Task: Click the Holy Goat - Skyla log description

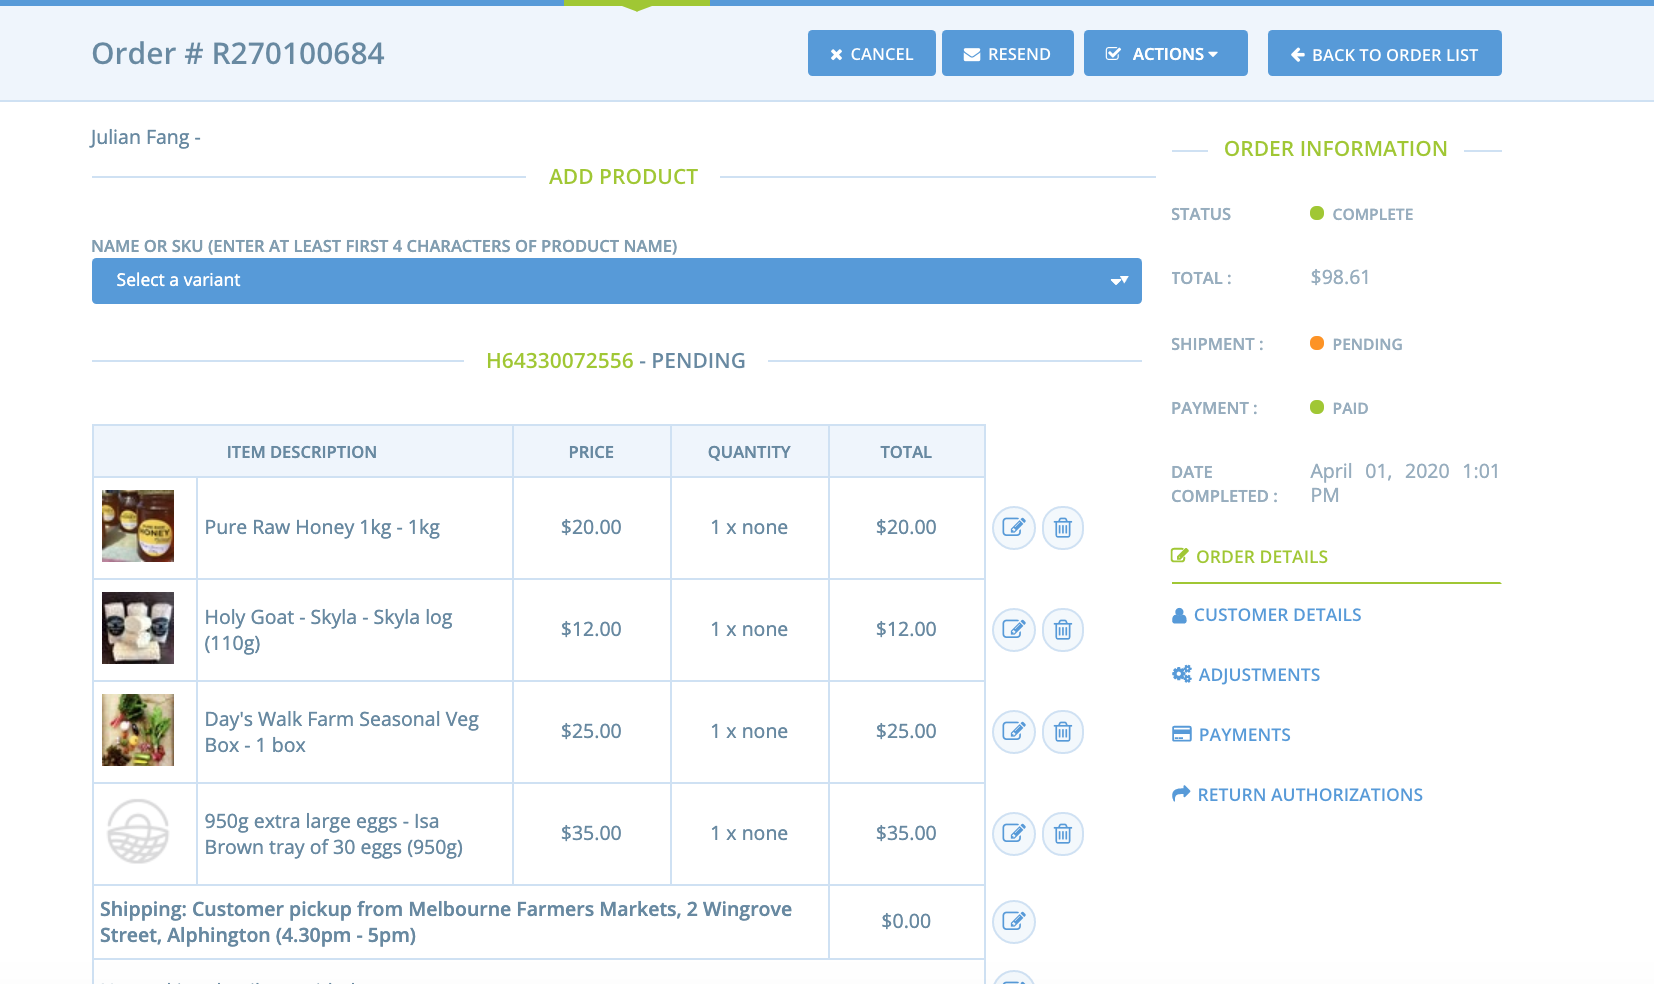Action: [x=328, y=630]
